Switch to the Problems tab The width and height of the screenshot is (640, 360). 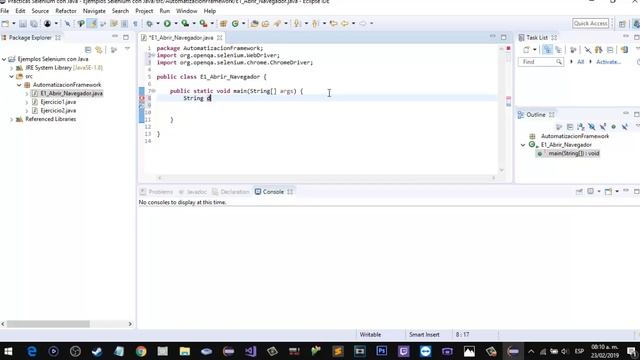157,192
